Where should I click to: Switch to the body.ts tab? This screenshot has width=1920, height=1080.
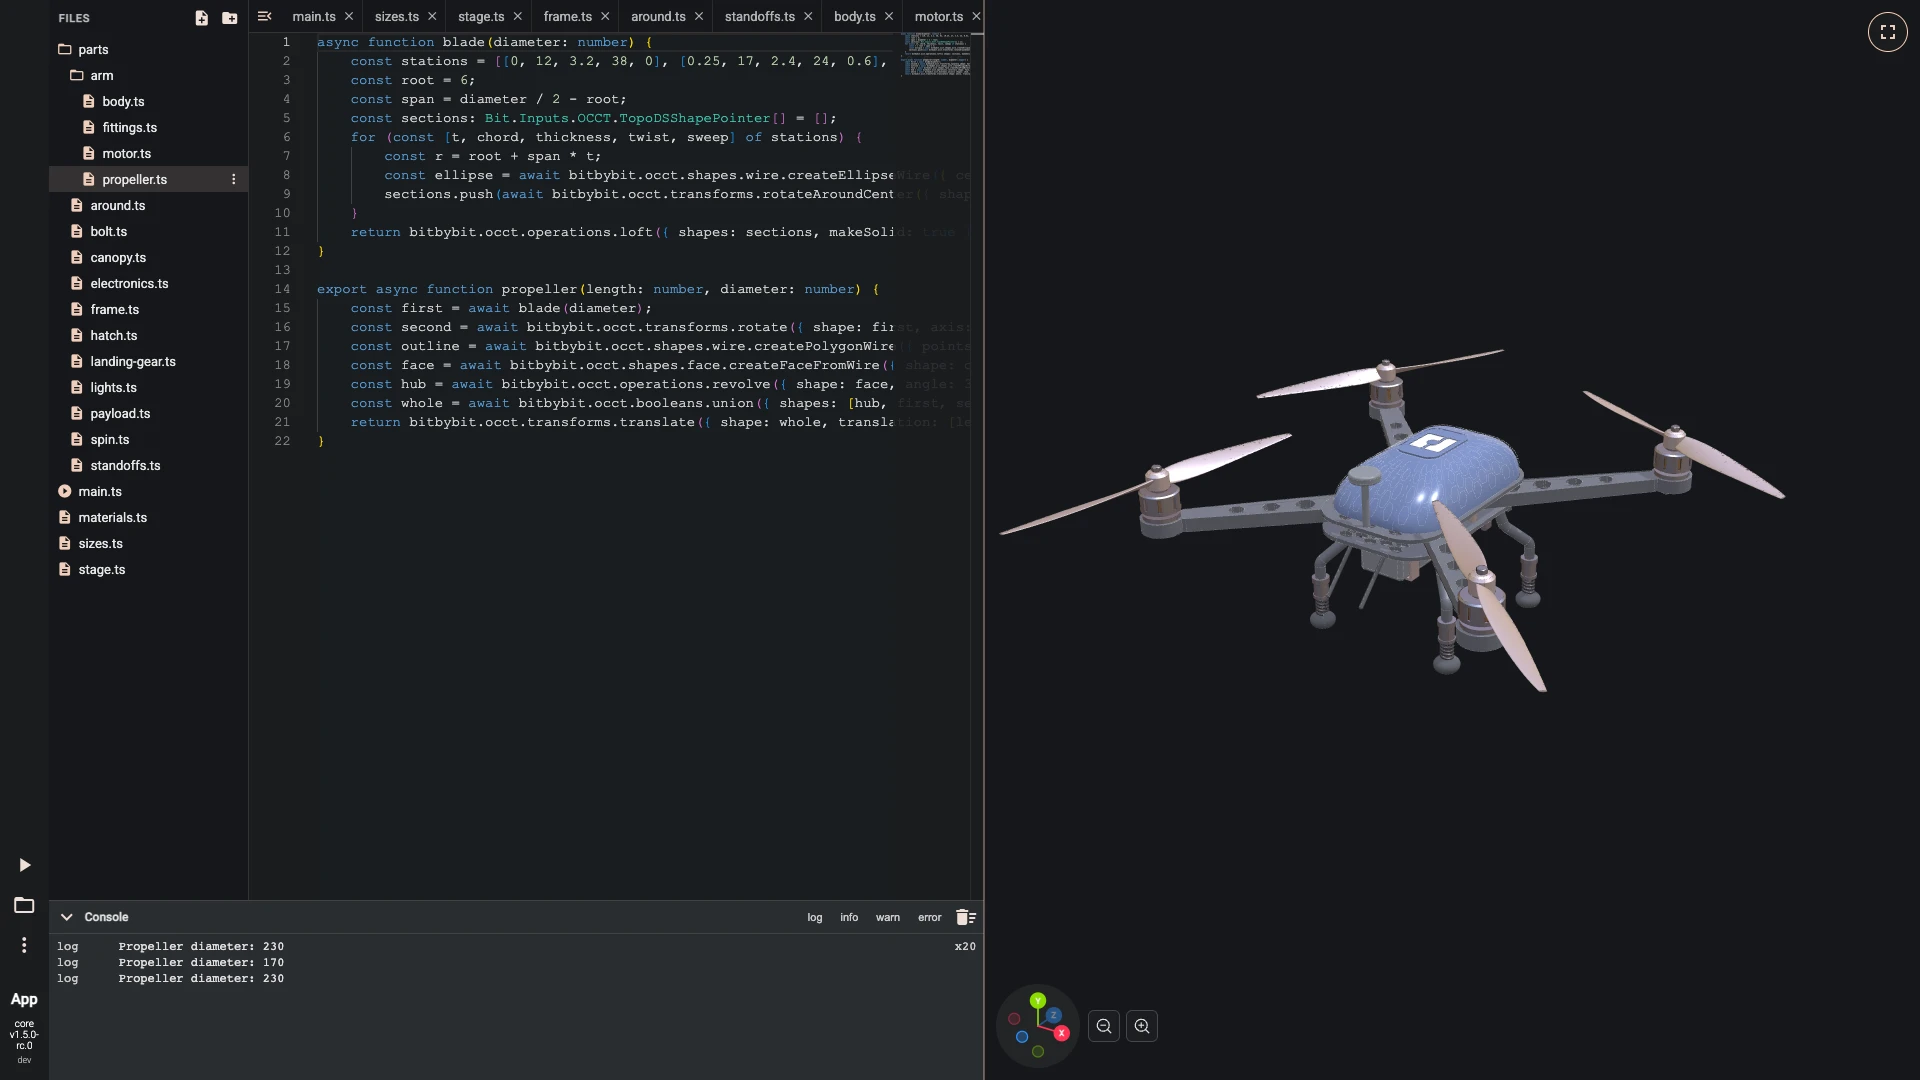[855, 16]
